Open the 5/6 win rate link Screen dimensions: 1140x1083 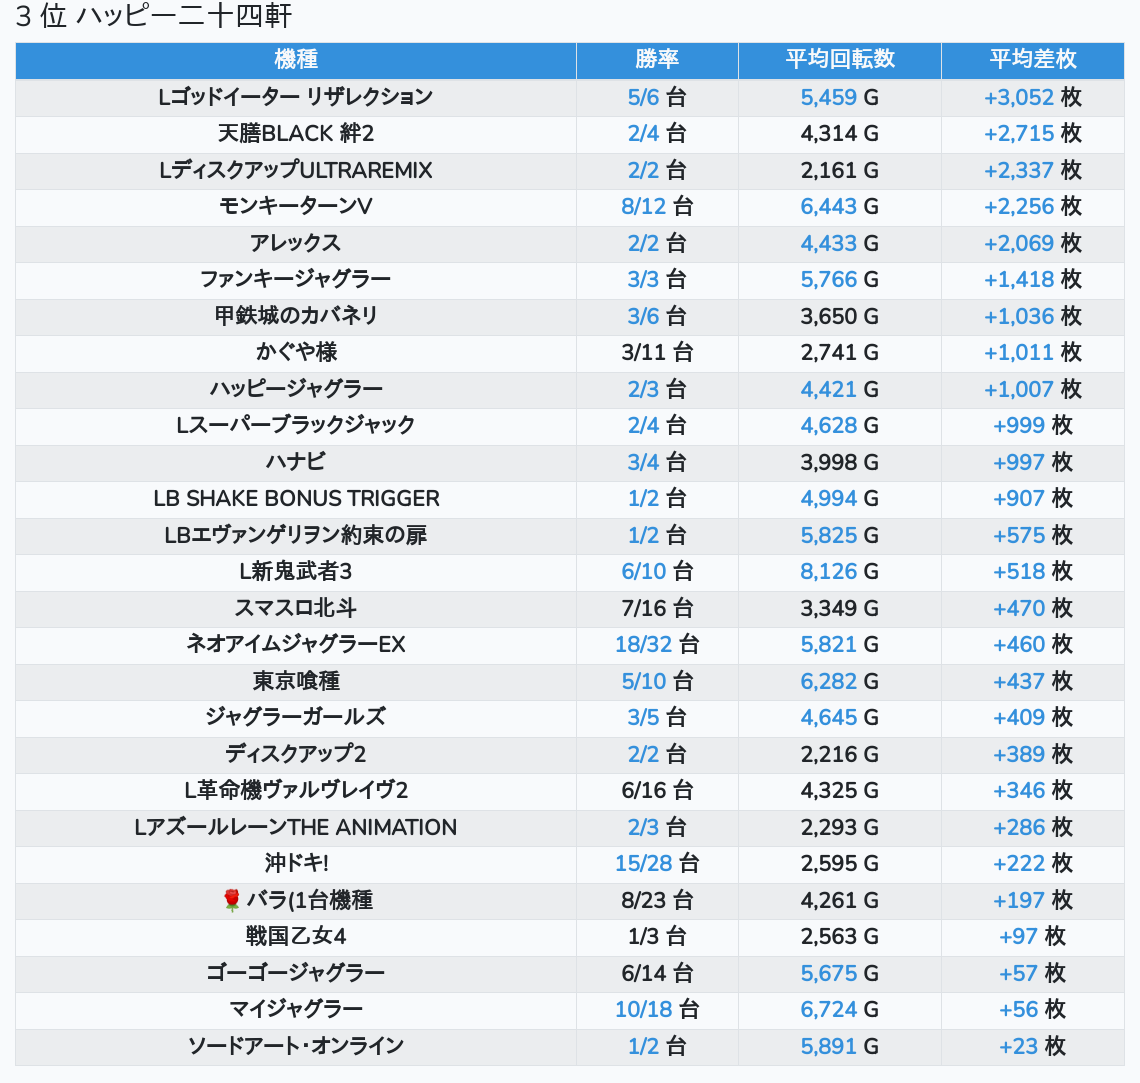click(x=643, y=97)
